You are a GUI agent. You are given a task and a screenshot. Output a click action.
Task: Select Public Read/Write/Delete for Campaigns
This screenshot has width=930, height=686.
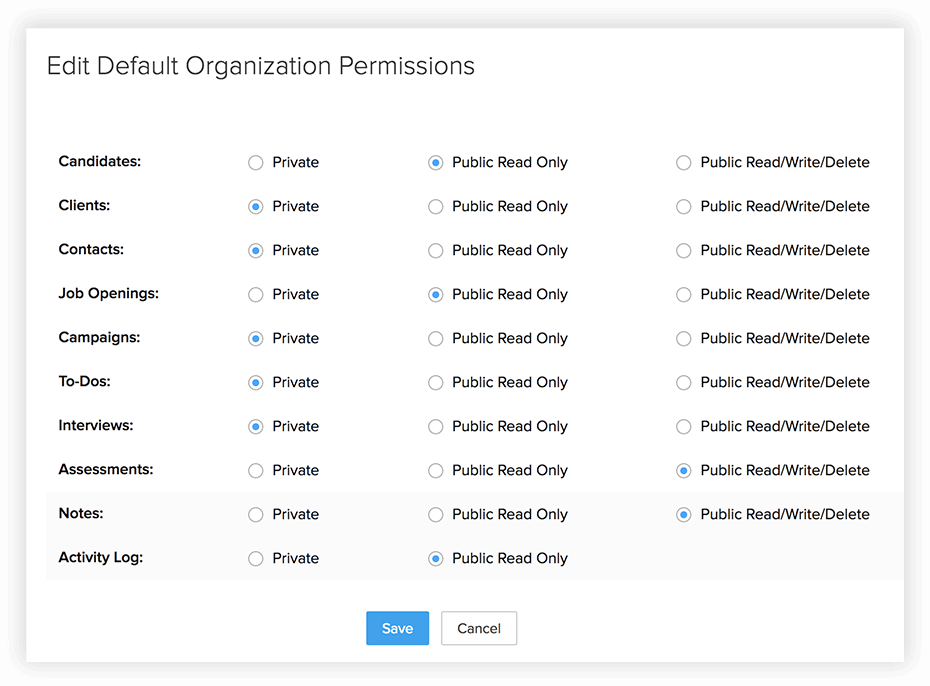point(684,339)
